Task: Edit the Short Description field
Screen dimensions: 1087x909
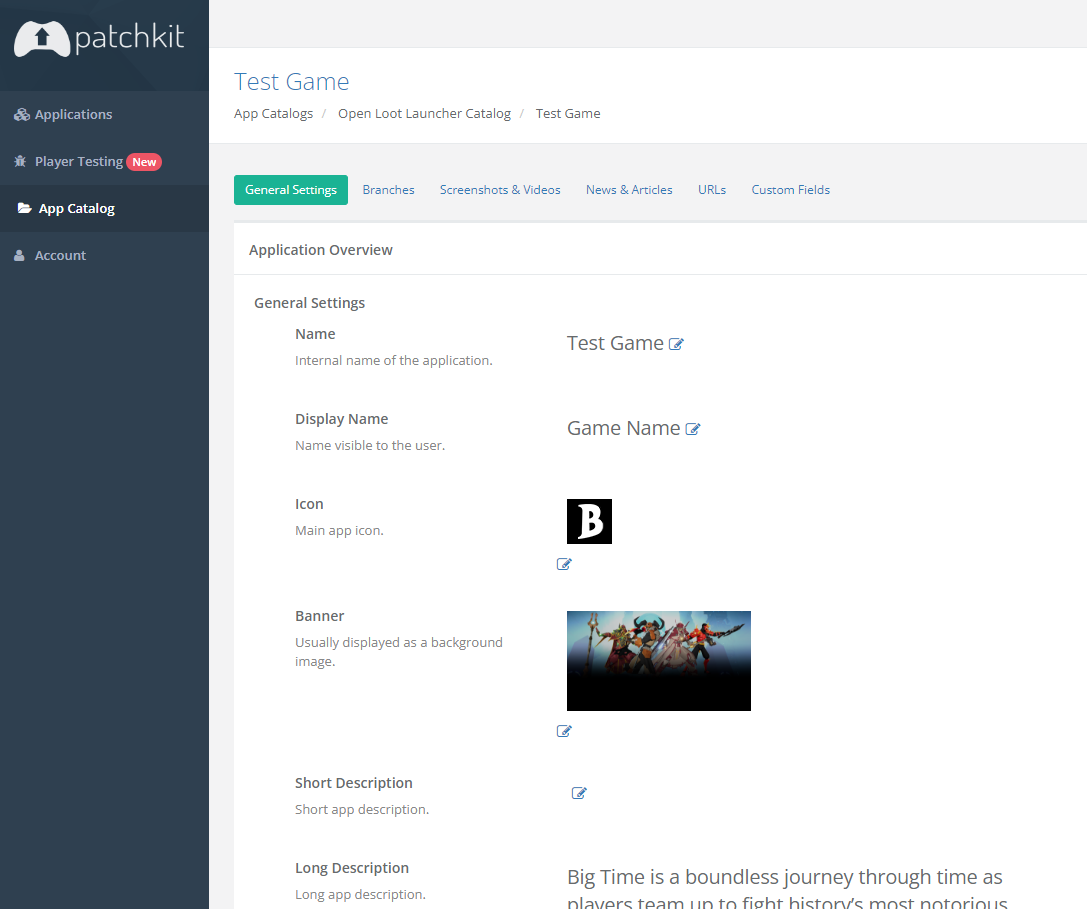Action: (x=579, y=793)
